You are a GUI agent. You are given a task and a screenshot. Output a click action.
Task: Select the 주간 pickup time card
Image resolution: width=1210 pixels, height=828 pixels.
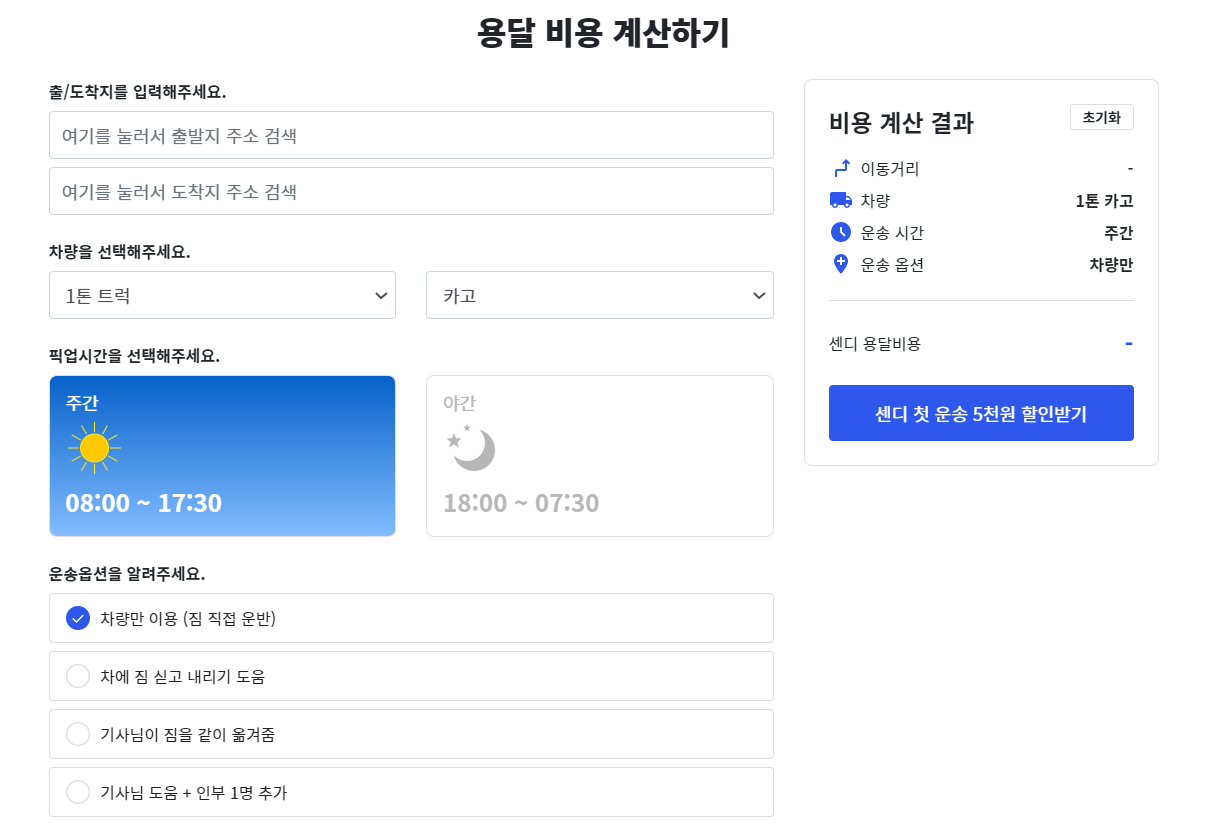pos(222,455)
